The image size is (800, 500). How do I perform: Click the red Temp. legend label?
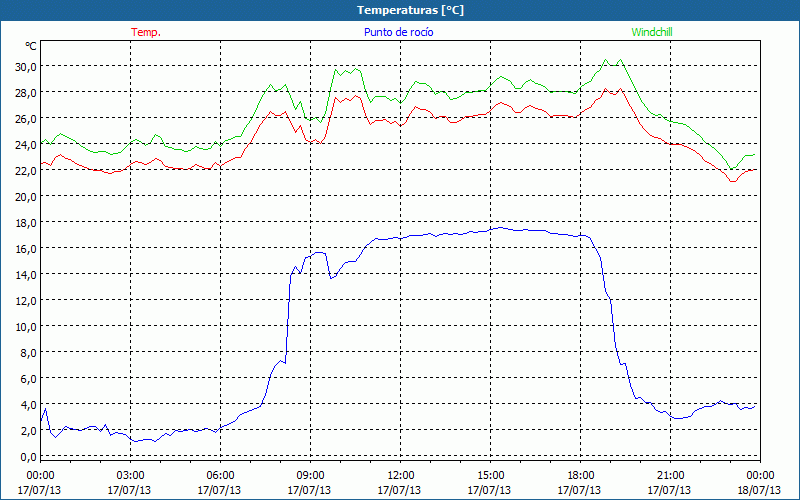pyautogui.click(x=146, y=32)
